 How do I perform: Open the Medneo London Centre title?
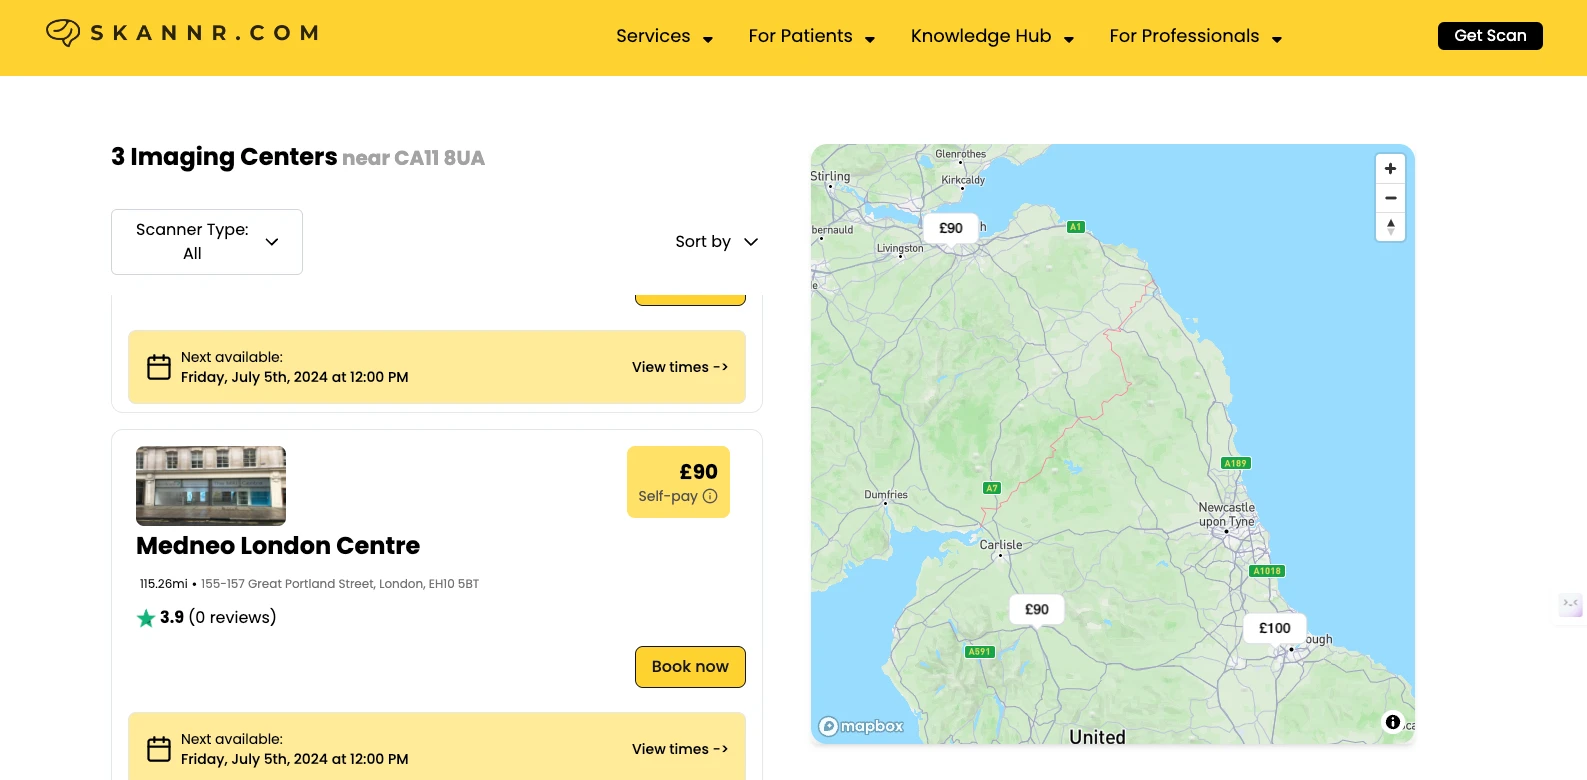(278, 546)
